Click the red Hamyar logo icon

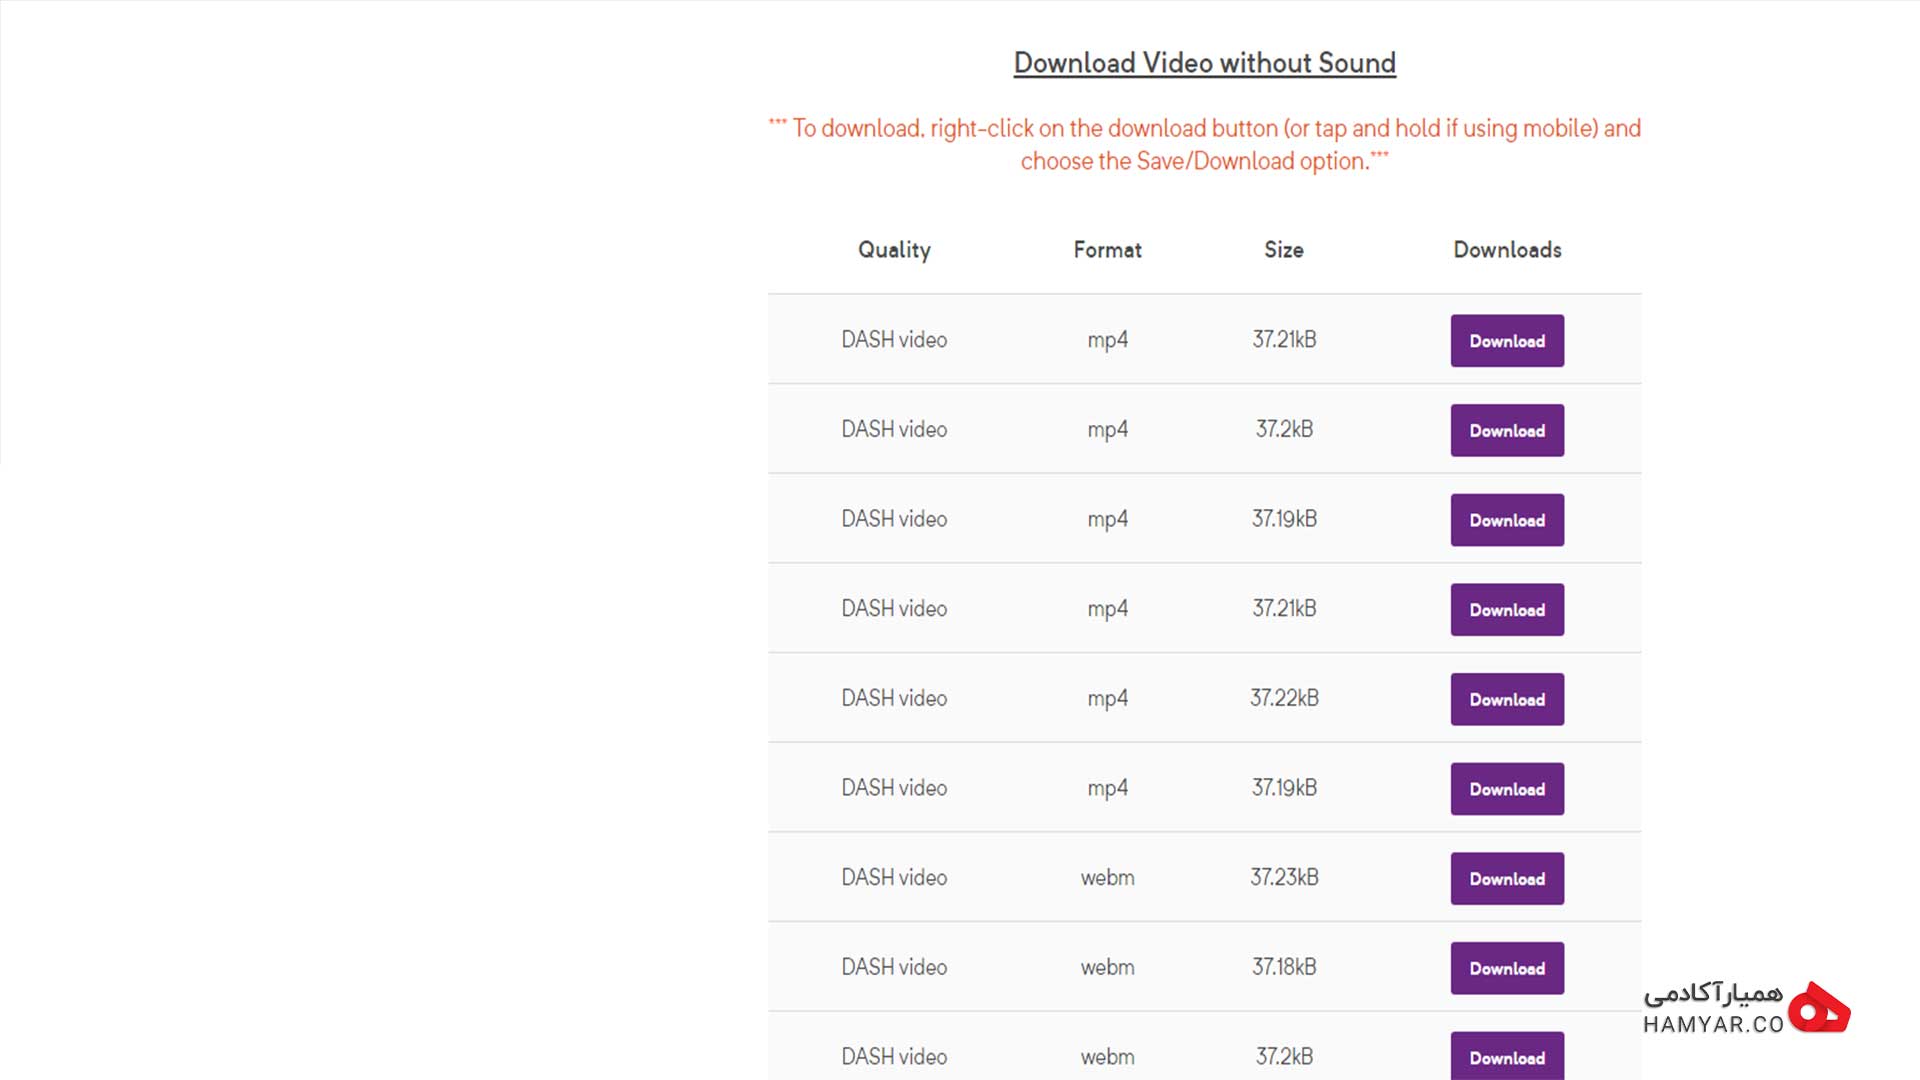point(1819,1008)
